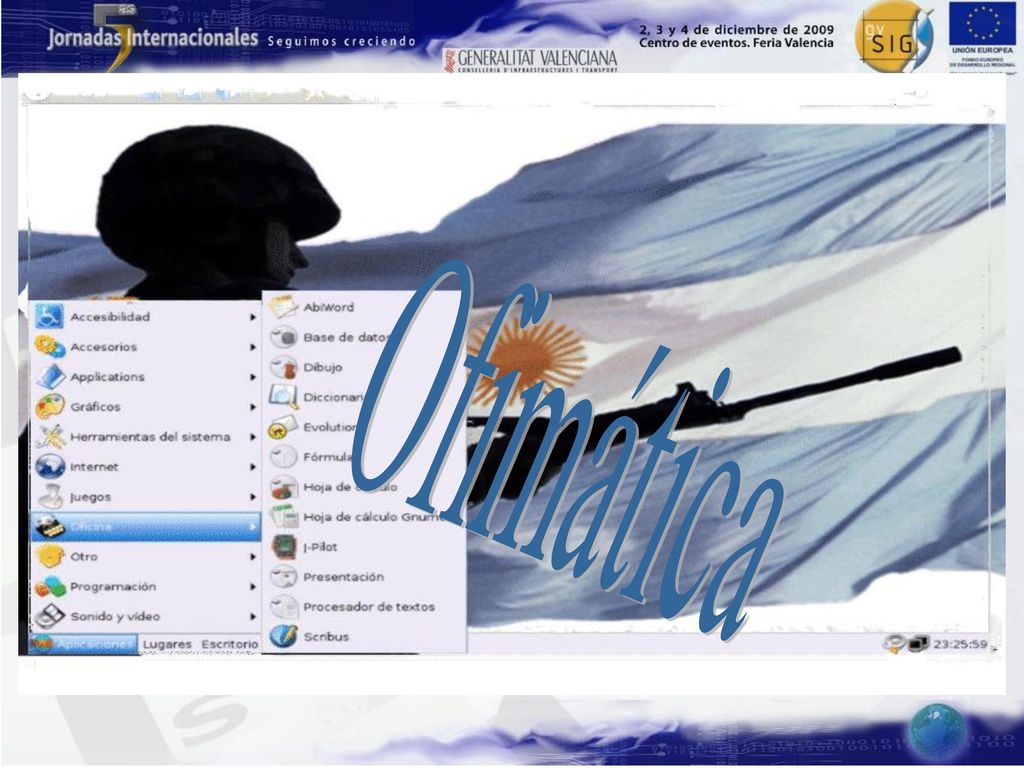Viewport: 1024px width, 768px height.
Task: Open the Lugares panel menu
Action: tap(167, 645)
